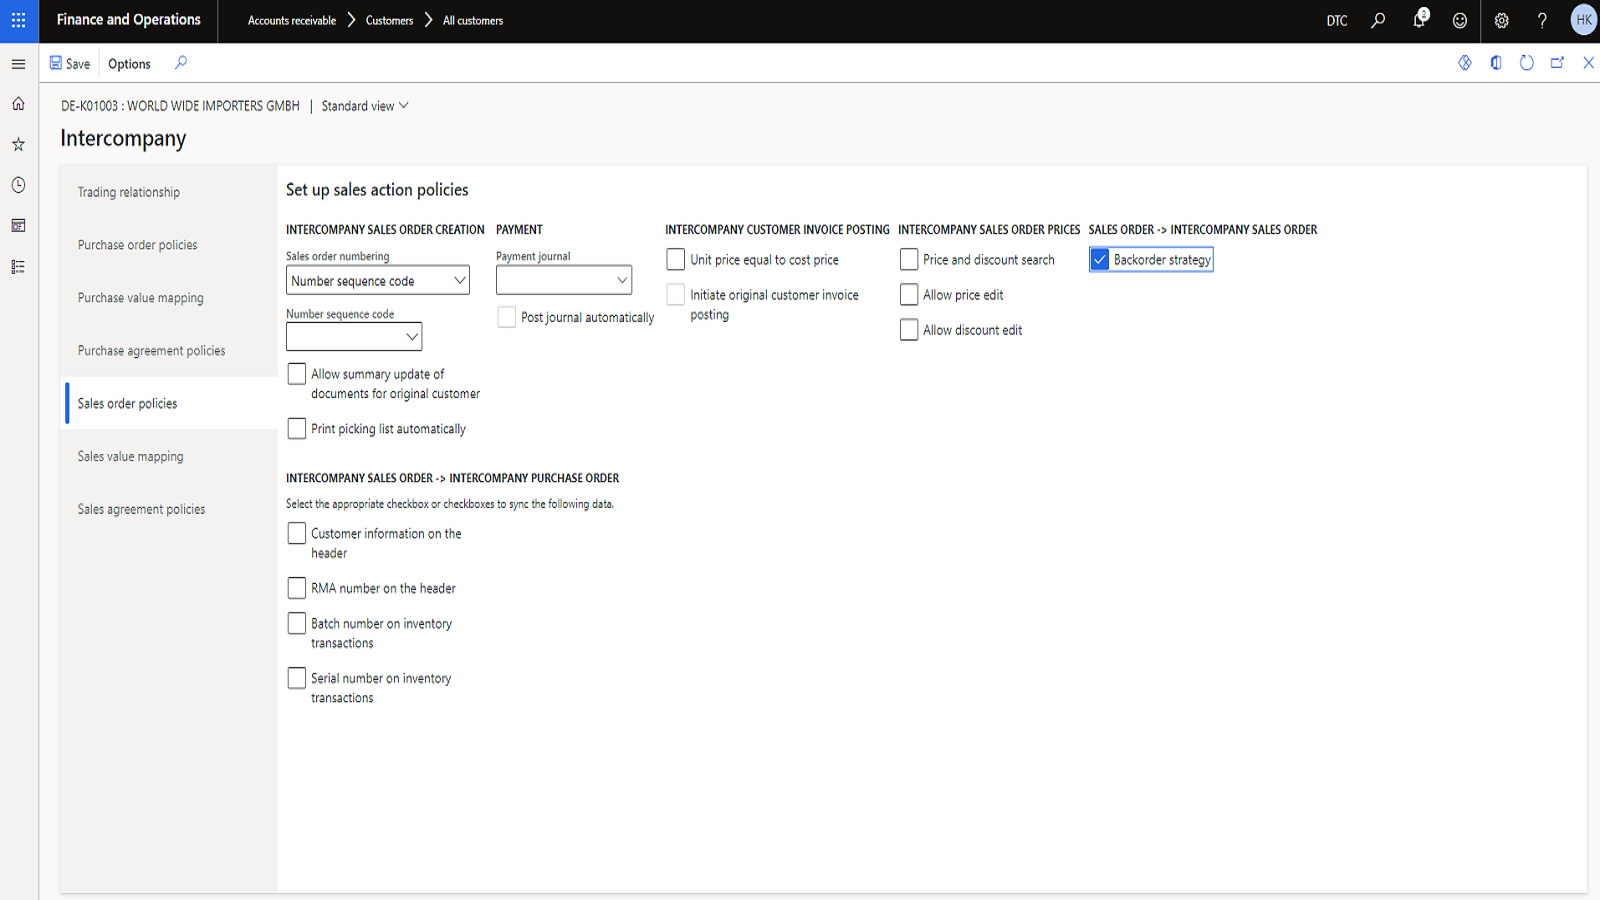This screenshot has height=900, width=1600.
Task: Open the app launcher waffle icon
Action: pos(19,20)
